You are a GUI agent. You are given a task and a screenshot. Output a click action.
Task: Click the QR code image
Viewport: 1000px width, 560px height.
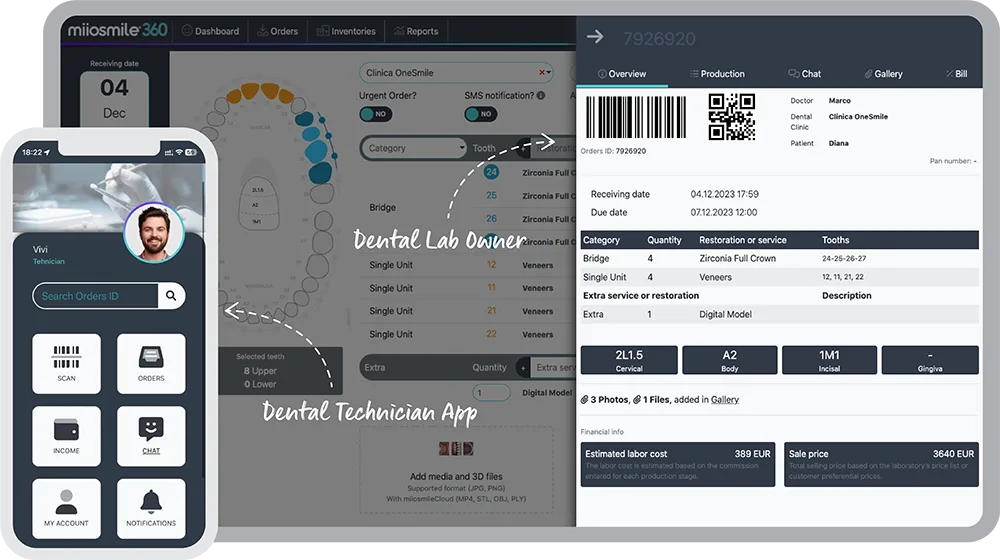[x=731, y=117]
